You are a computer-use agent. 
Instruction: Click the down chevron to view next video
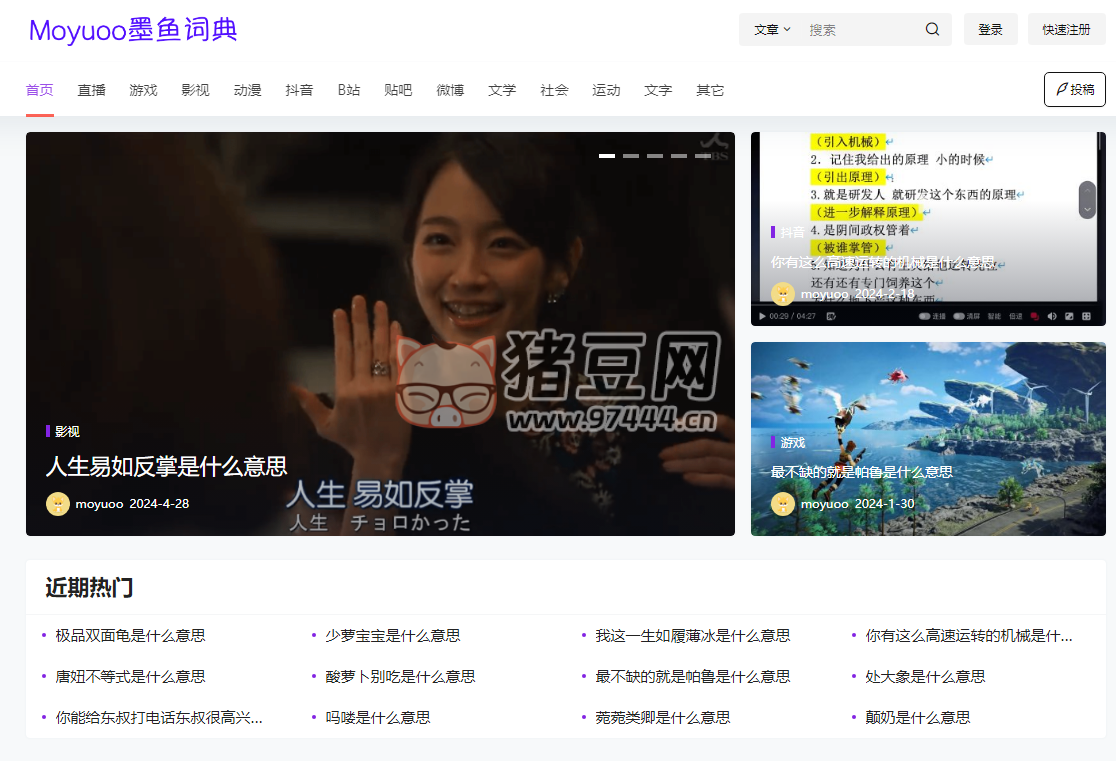pos(1088,207)
